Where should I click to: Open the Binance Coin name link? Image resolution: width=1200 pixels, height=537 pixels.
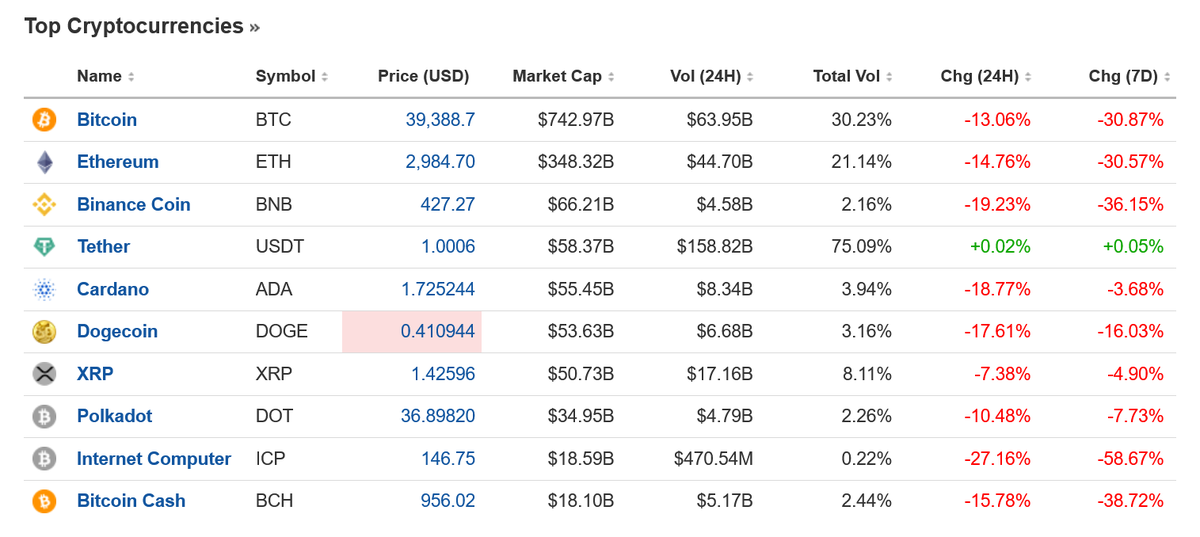pos(134,205)
